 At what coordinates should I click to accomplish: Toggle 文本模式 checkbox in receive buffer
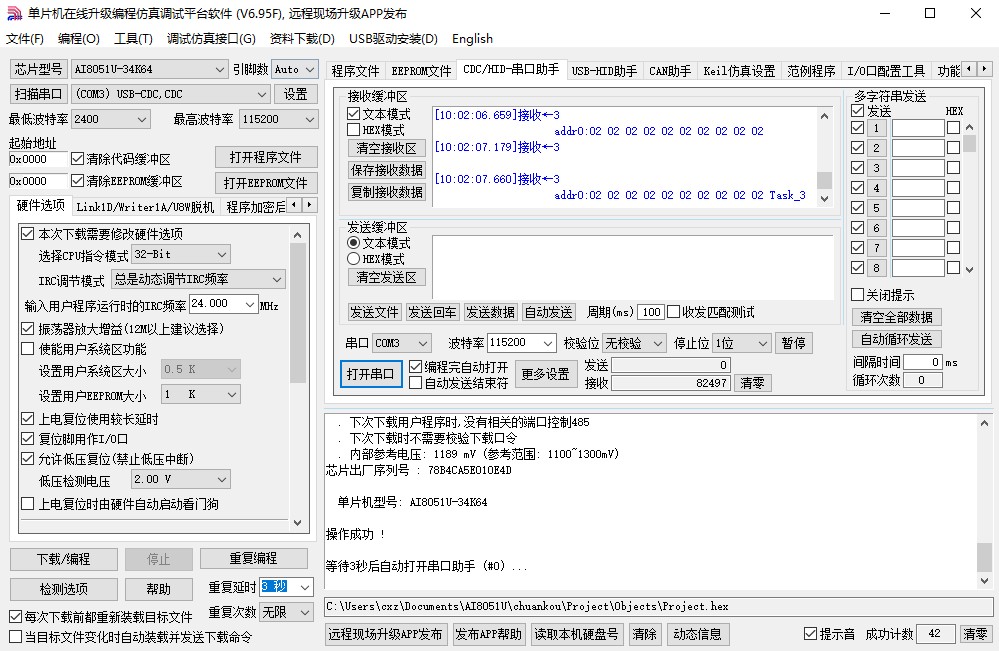[x=354, y=114]
